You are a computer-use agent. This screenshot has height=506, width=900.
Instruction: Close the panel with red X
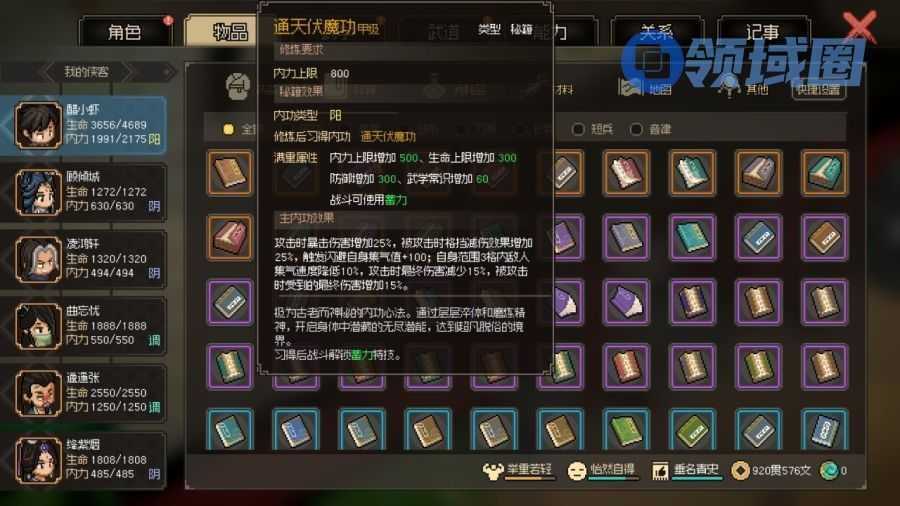pyautogui.click(x=859, y=26)
